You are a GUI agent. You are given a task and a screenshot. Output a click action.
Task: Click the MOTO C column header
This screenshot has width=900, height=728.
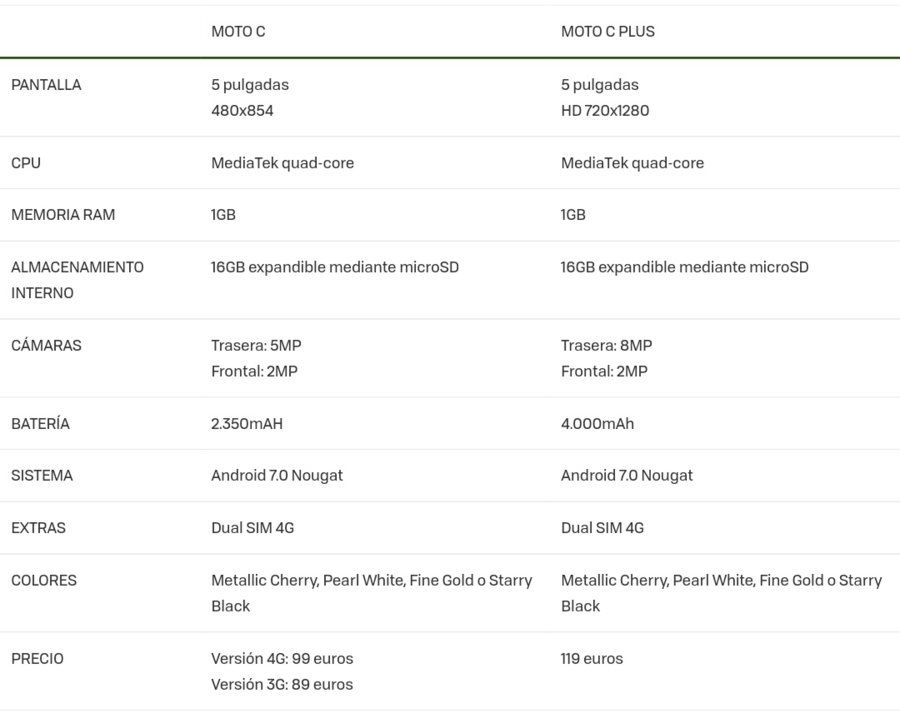[238, 32]
